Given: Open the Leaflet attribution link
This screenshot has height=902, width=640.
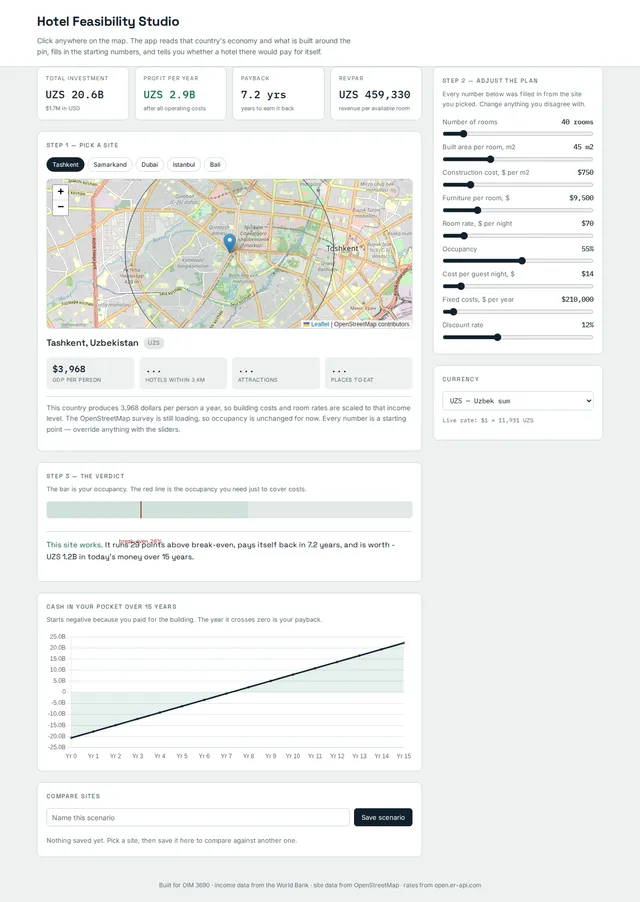Looking at the screenshot, I should click(320, 324).
